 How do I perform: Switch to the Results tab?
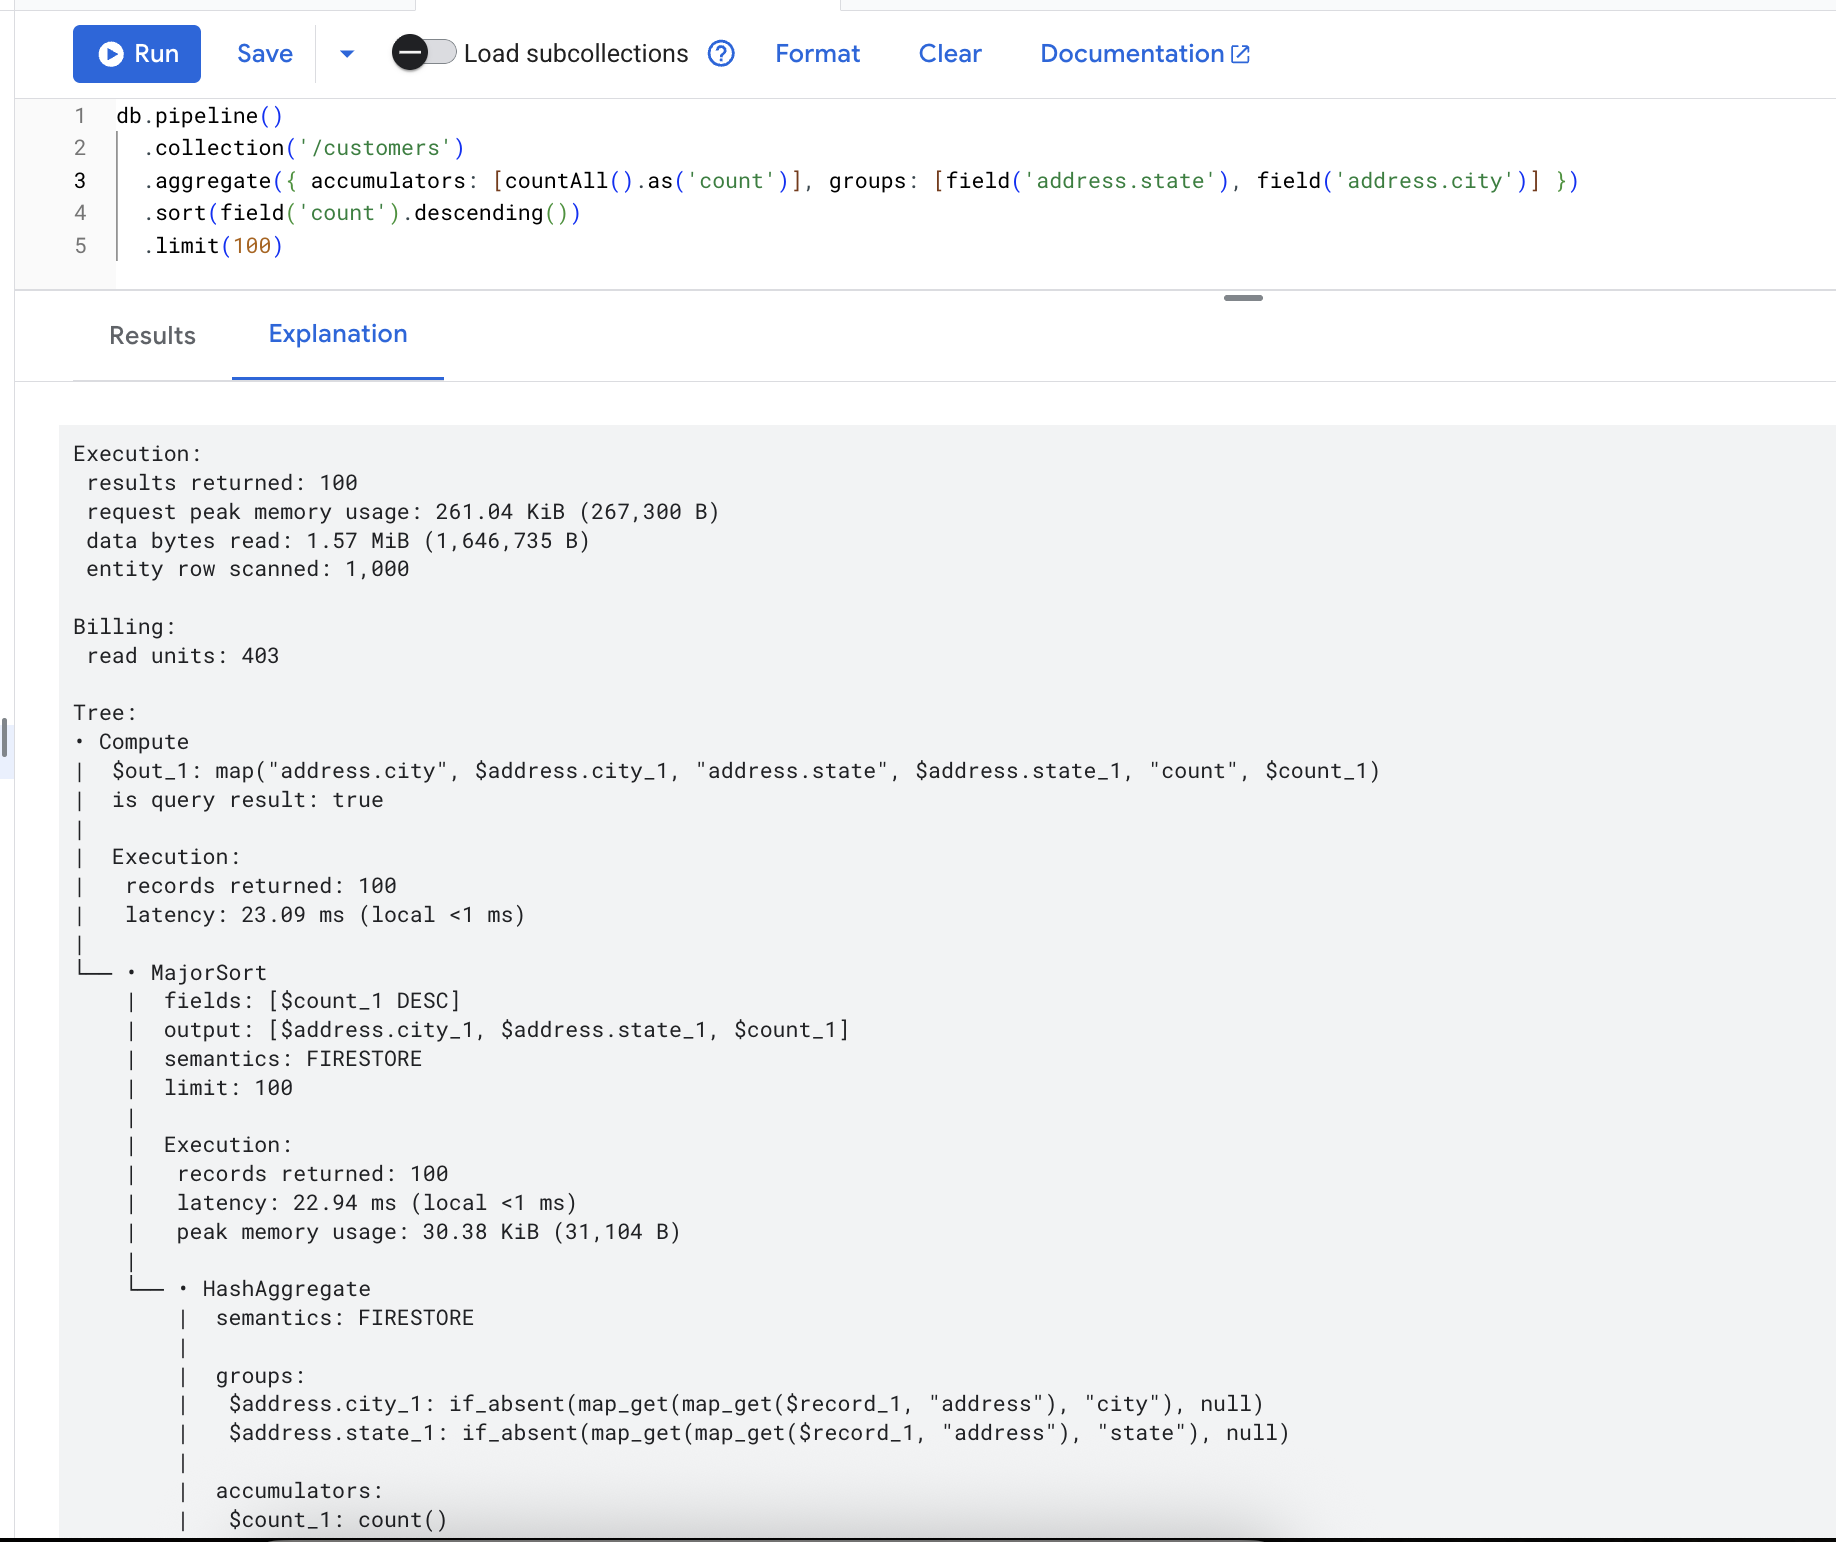tap(152, 336)
